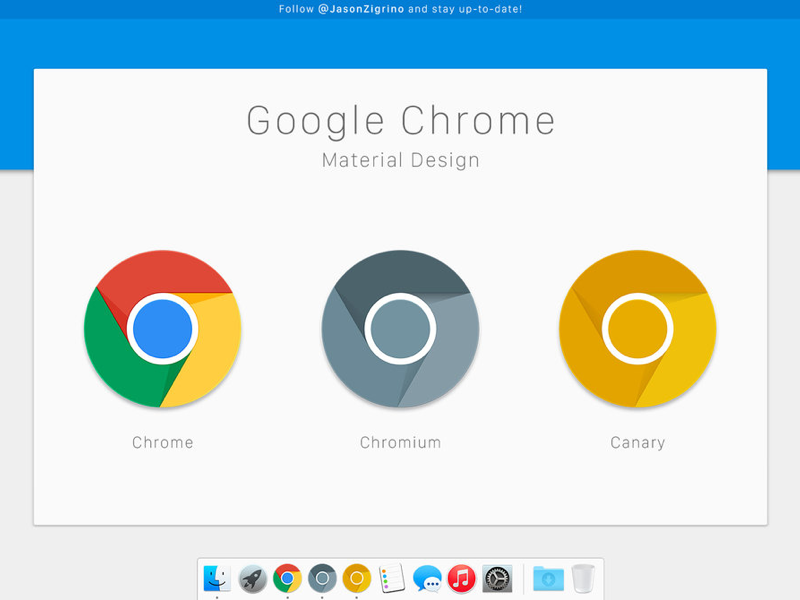Open iTunes music app in dock
Screen dimensions: 800x600
point(462,579)
